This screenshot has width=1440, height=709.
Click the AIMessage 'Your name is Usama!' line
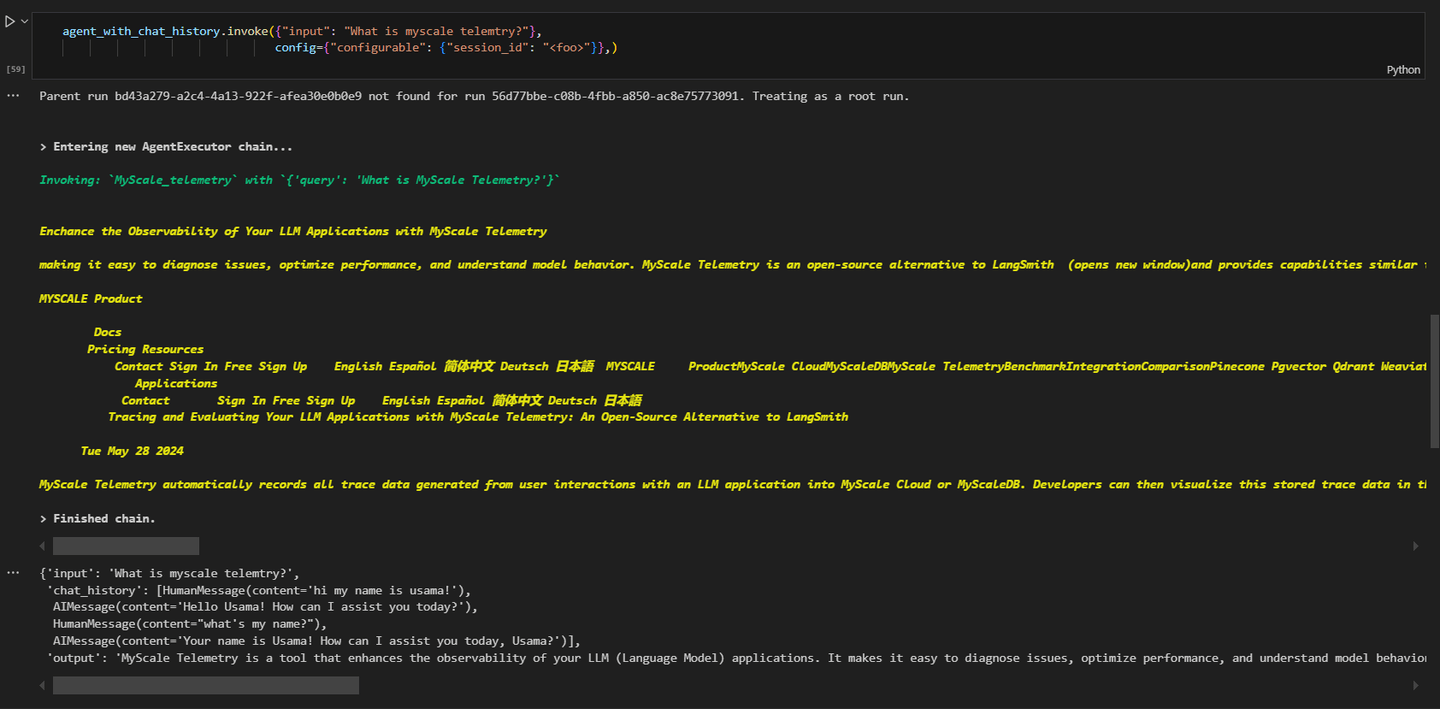[317, 641]
